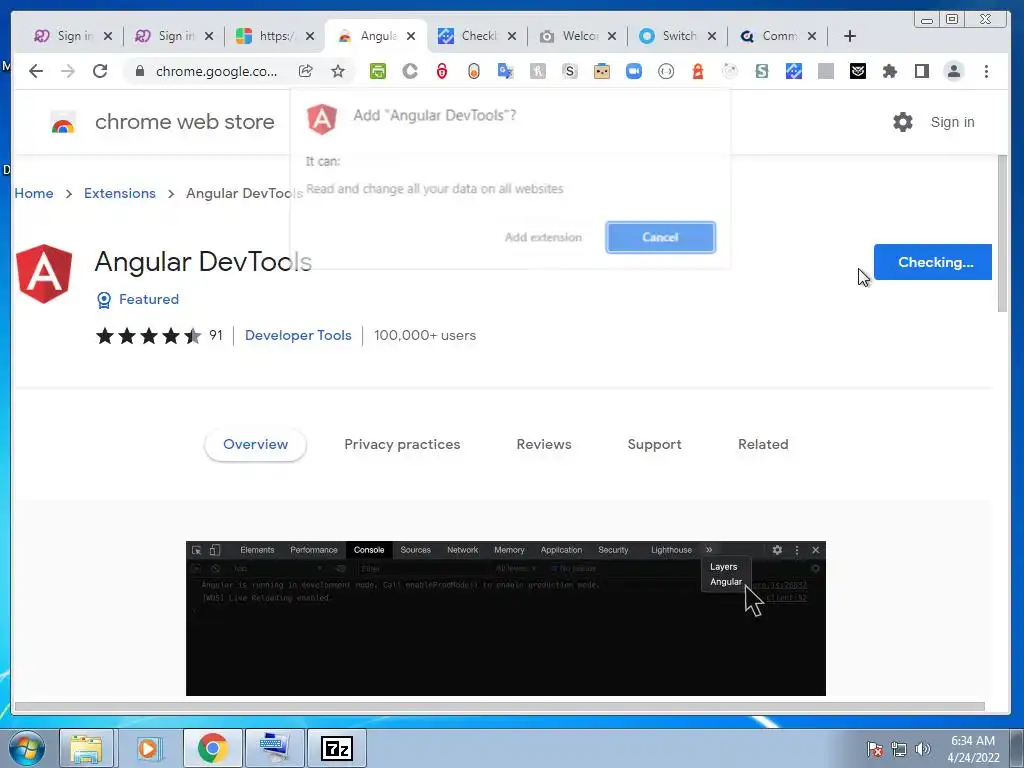The image size is (1024, 768).
Task: Switch to the Switch tab
Action: point(677,36)
